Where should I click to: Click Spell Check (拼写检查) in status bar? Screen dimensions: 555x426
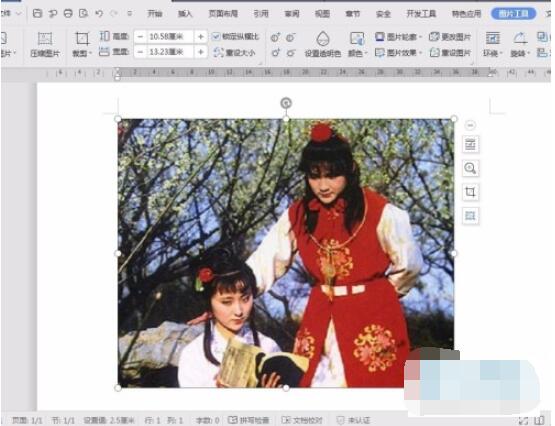249,420
